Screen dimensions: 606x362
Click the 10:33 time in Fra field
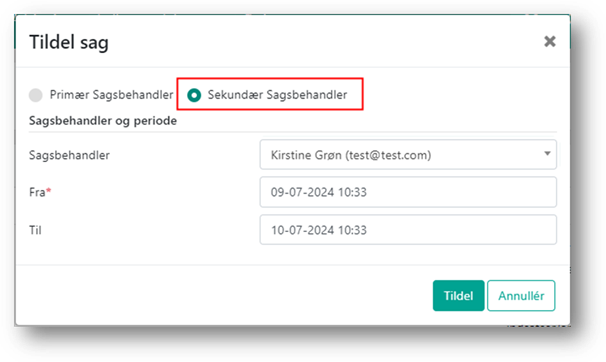(x=352, y=192)
